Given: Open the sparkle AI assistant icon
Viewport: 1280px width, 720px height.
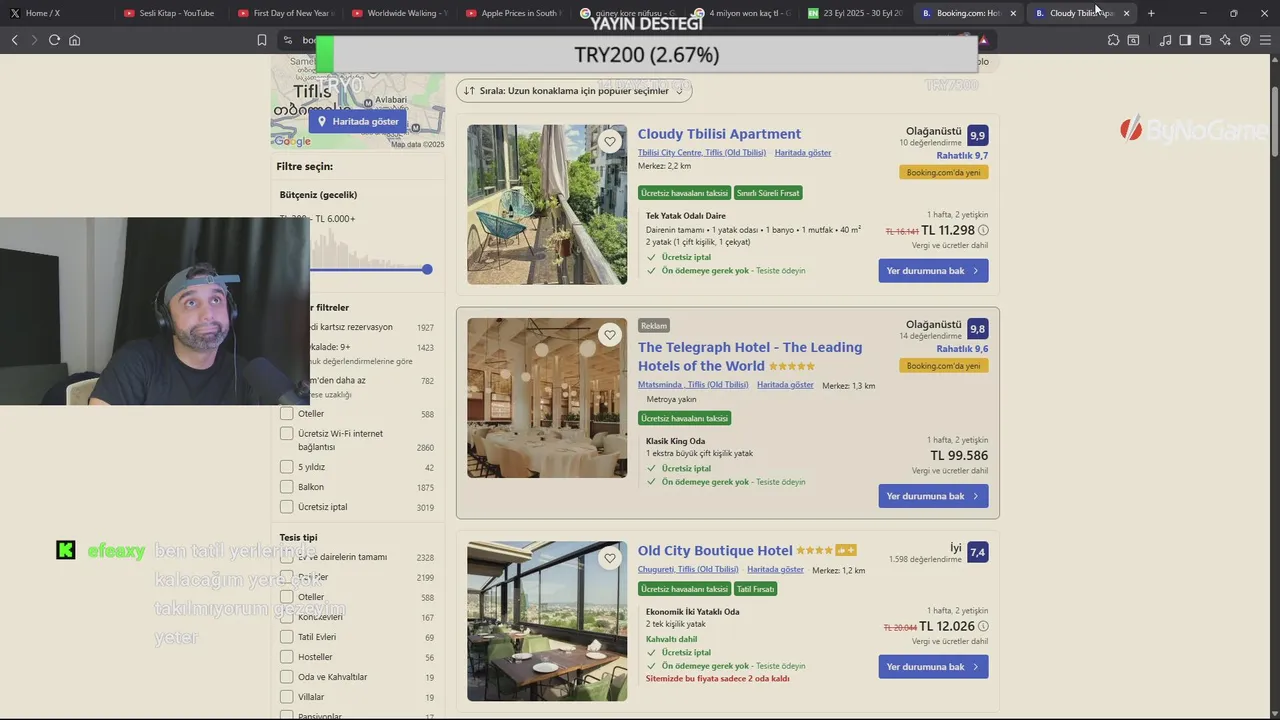Looking at the screenshot, I should coord(1225,40).
